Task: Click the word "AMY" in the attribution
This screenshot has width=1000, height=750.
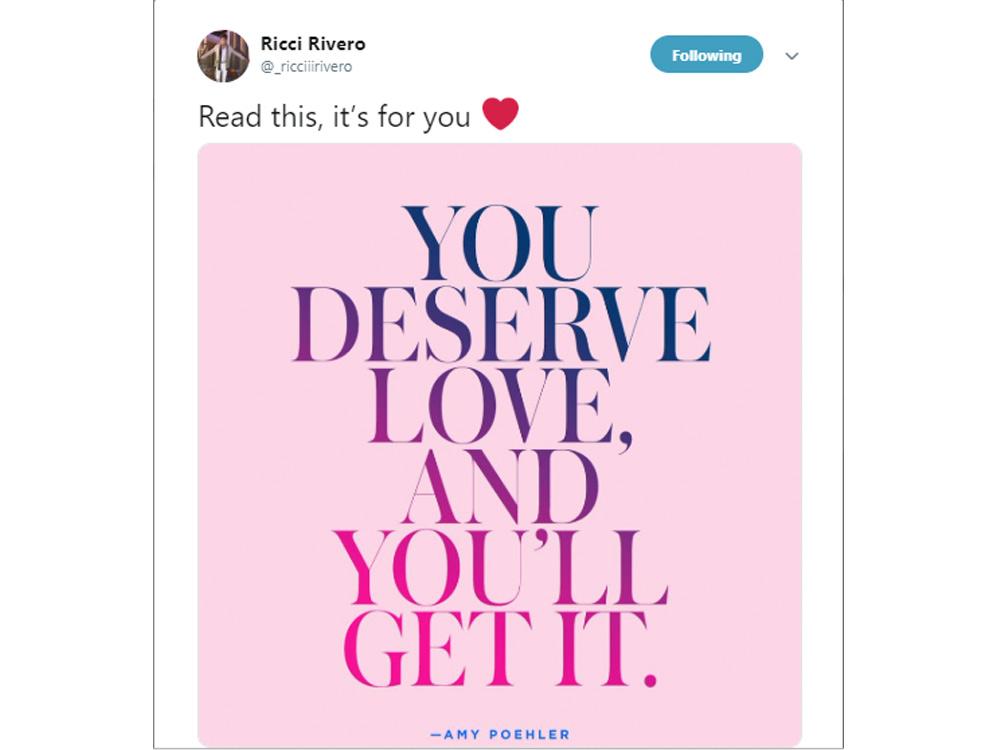Action: [x=462, y=735]
